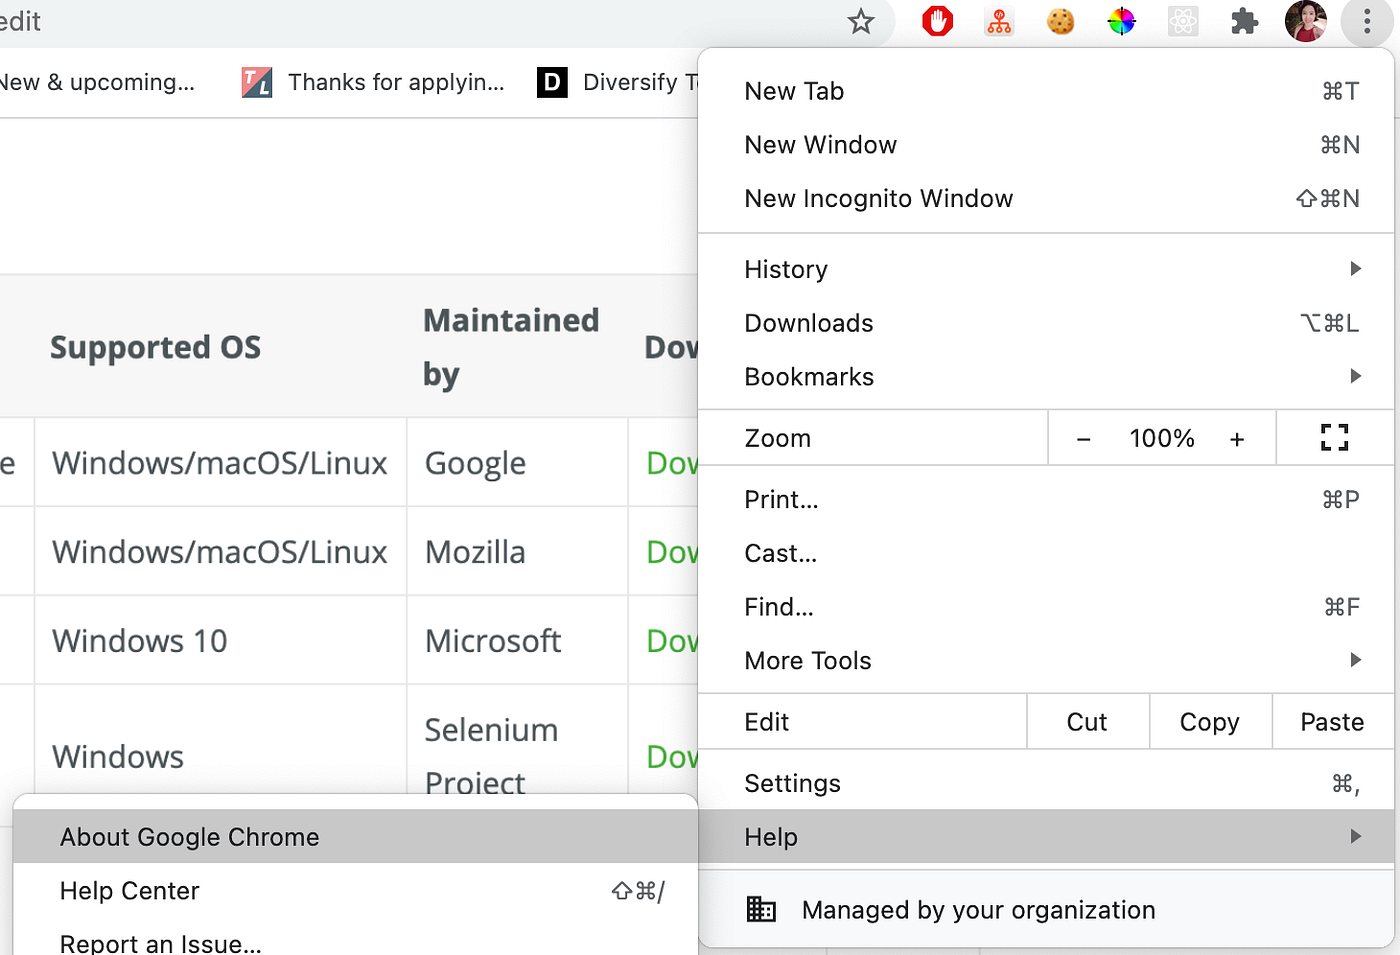Choose Find… from the menu

tap(1046, 607)
